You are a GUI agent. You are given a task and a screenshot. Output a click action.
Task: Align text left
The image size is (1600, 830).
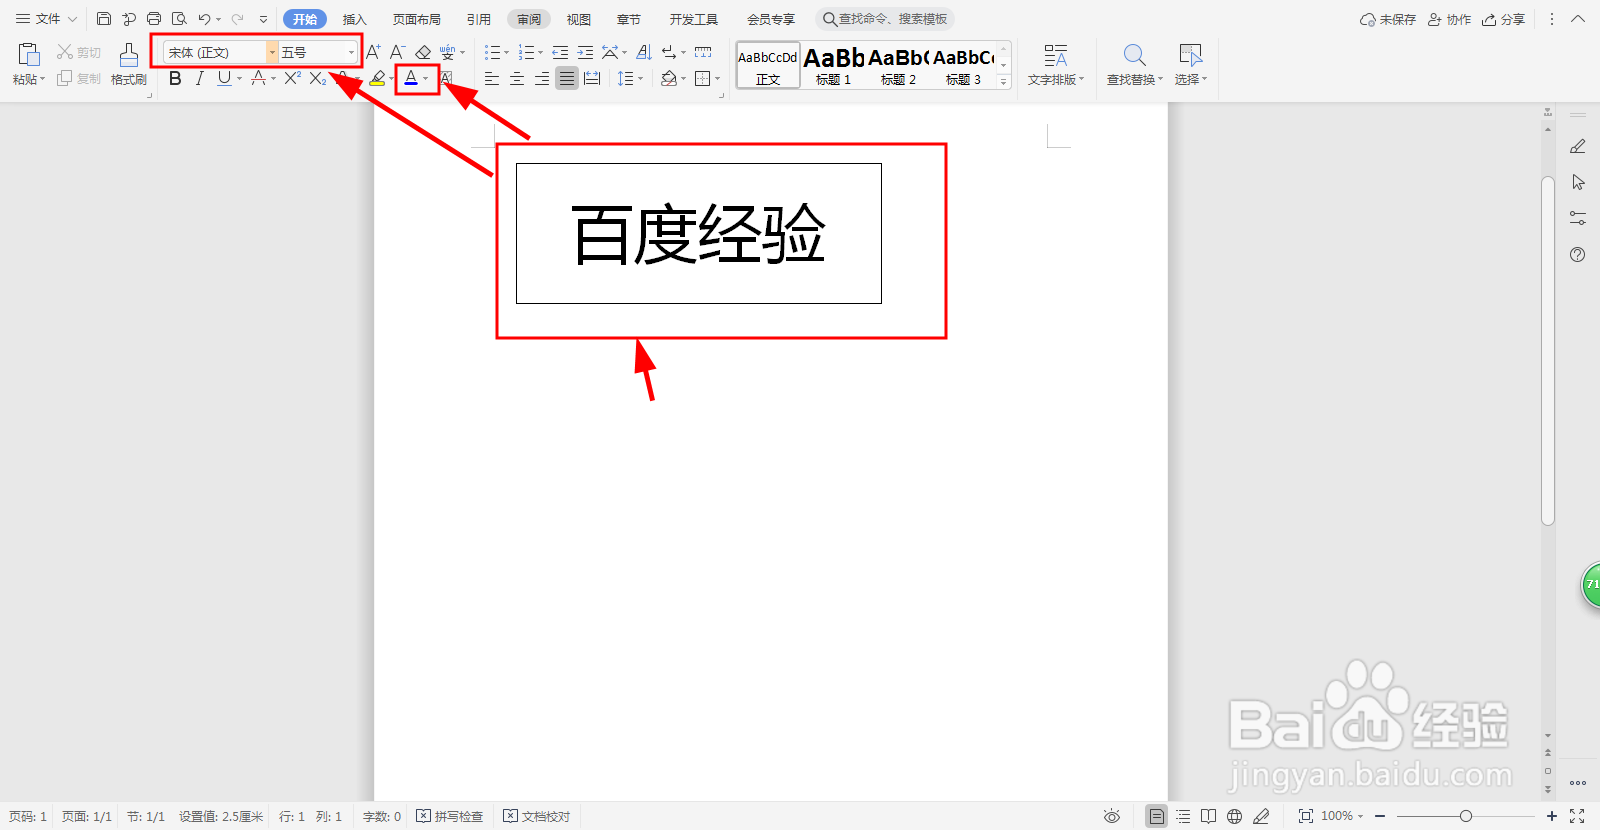(x=491, y=78)
